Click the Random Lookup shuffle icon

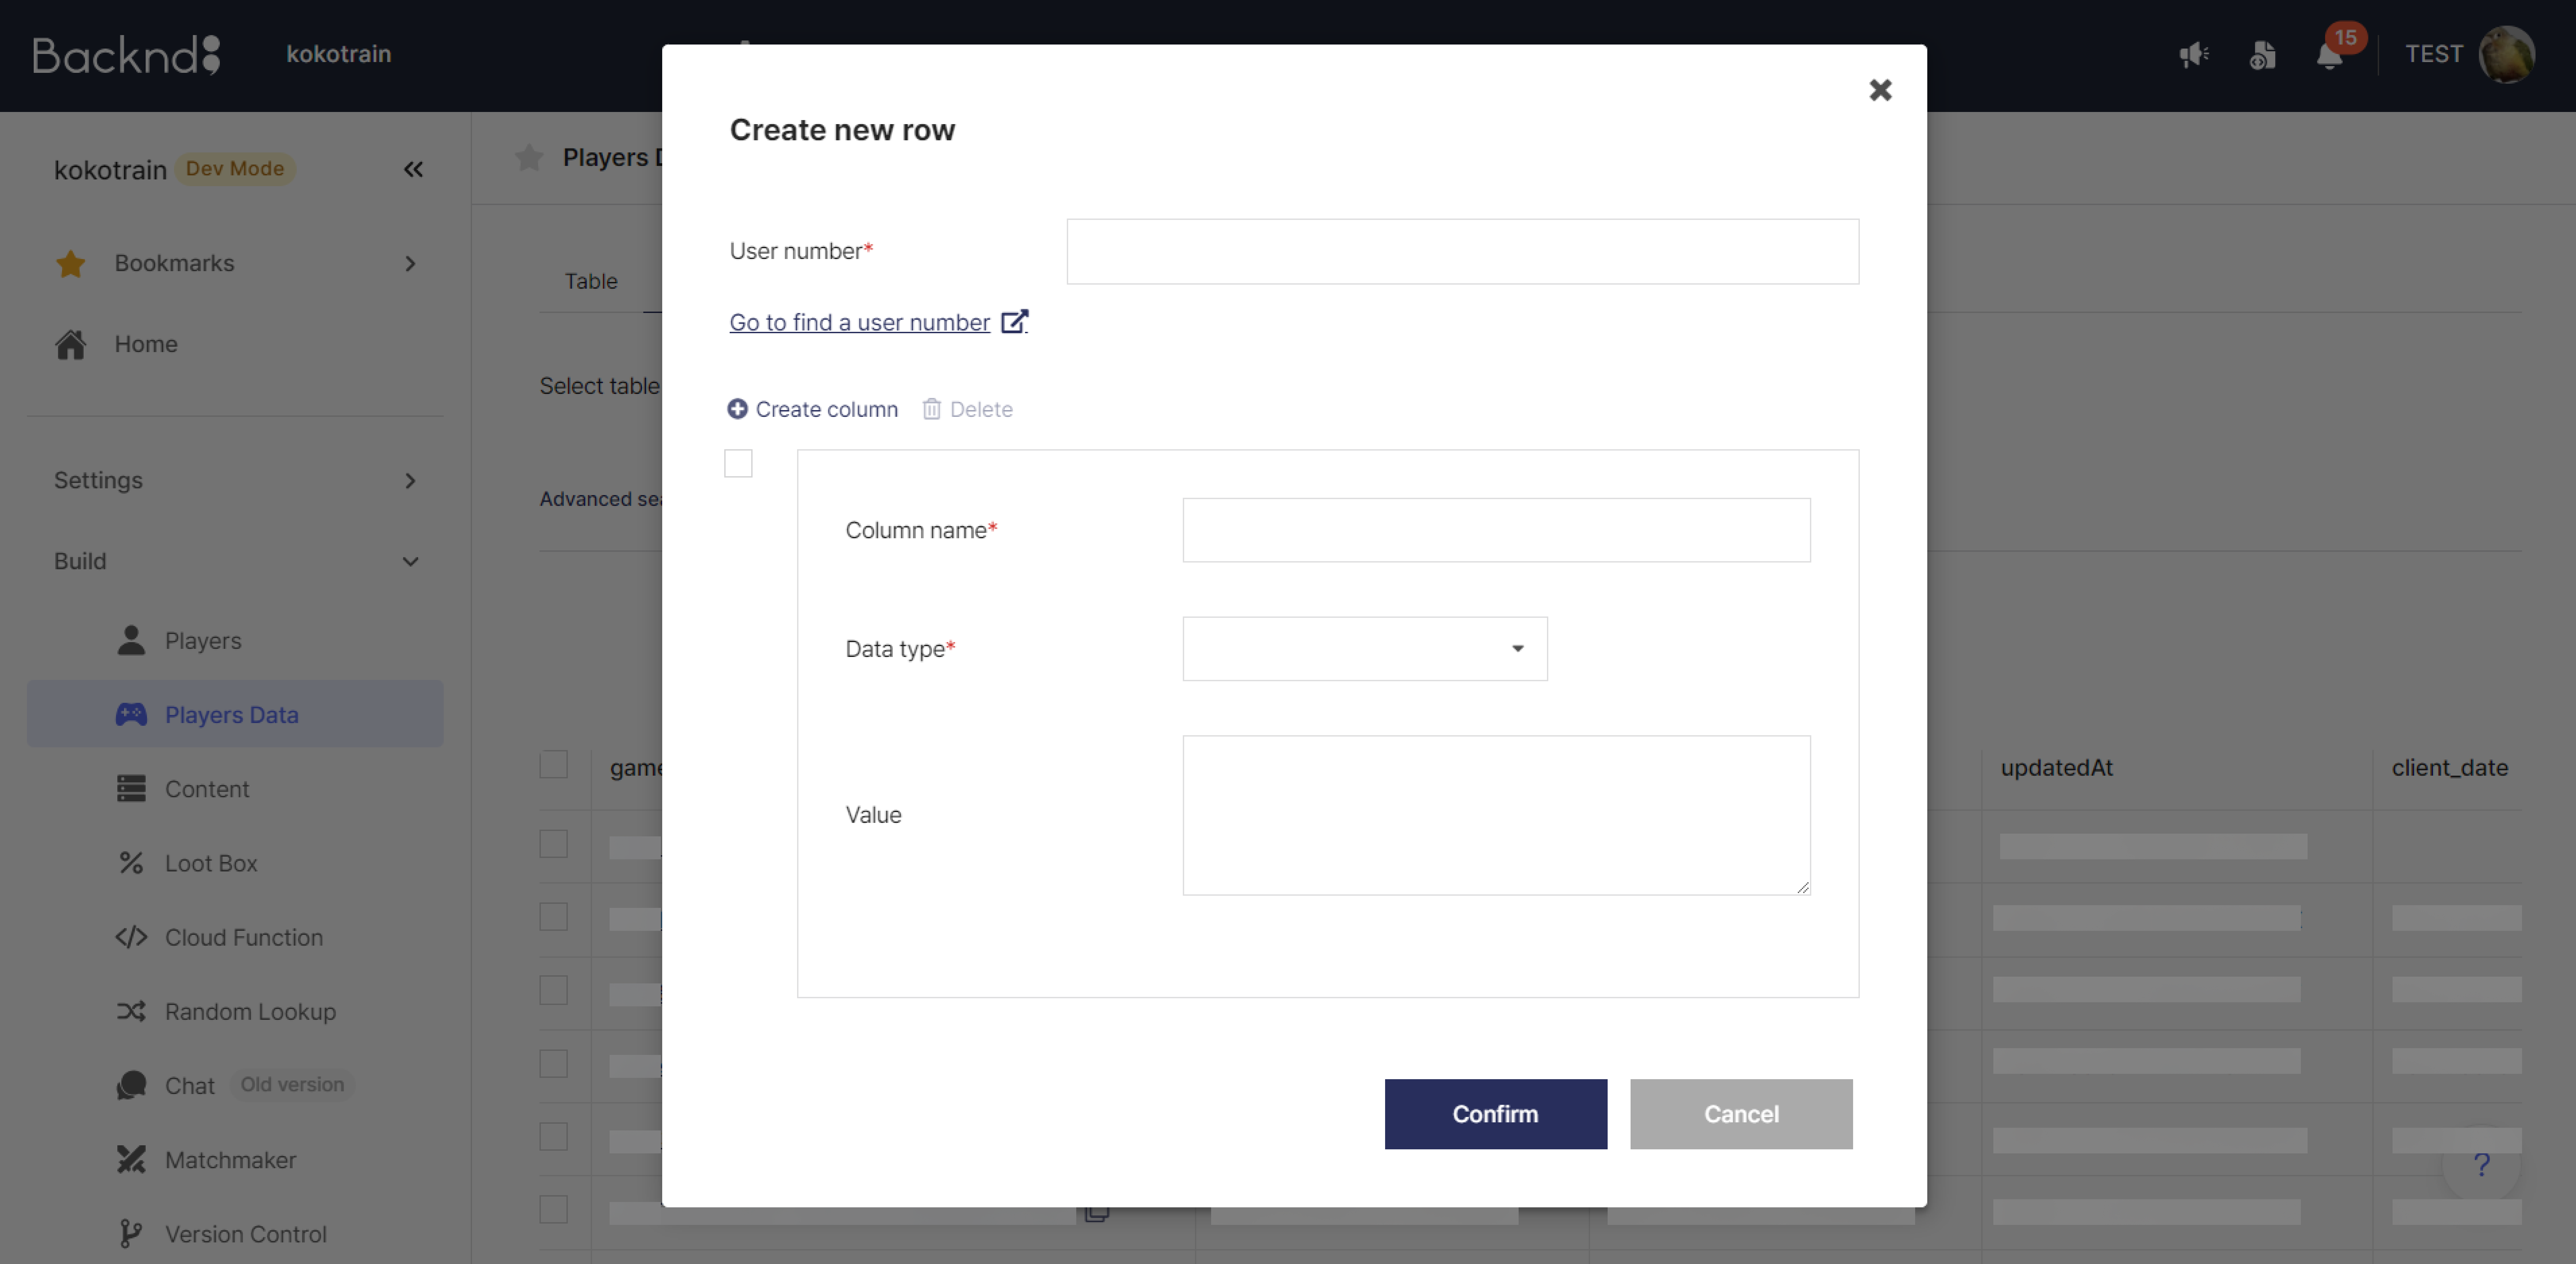[x=131, y=1011]
